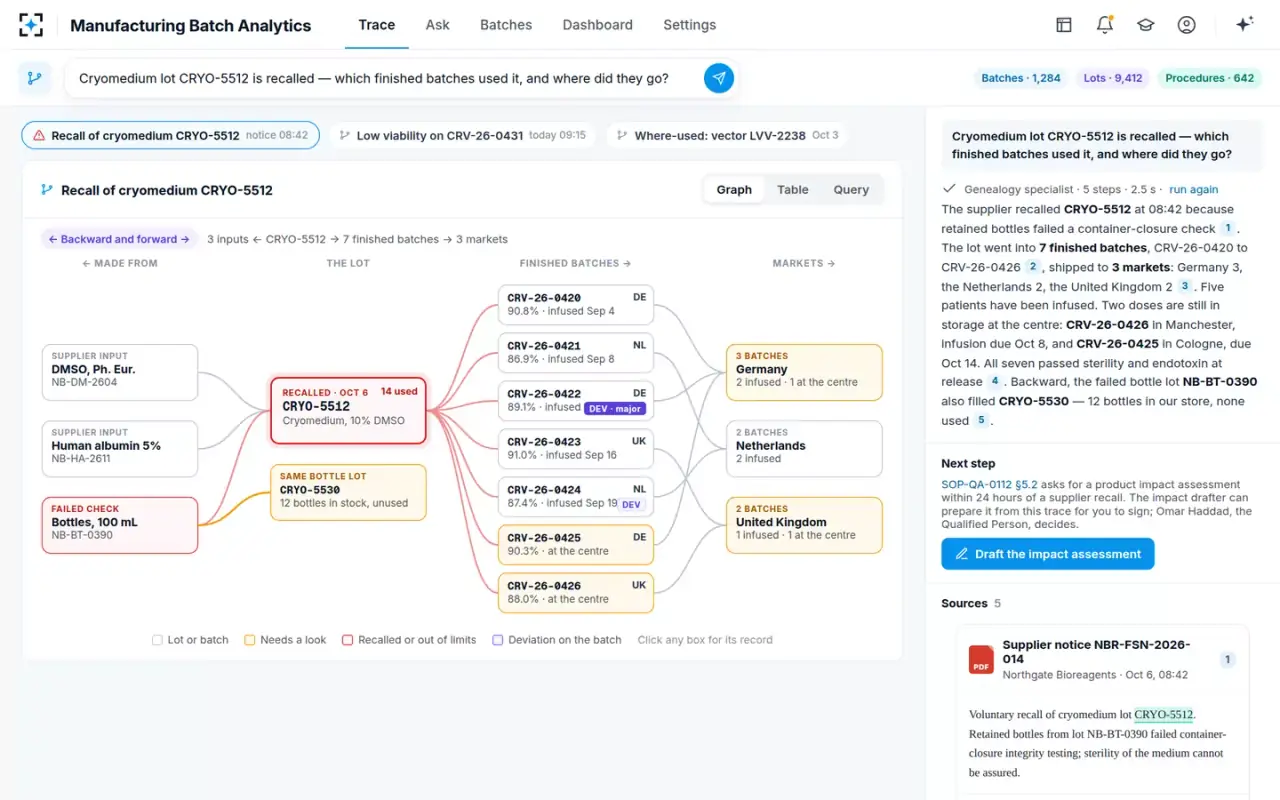Viewport: 1280px width, 800px height.
Task: Open the Batches tab
Action: point(506,25)
